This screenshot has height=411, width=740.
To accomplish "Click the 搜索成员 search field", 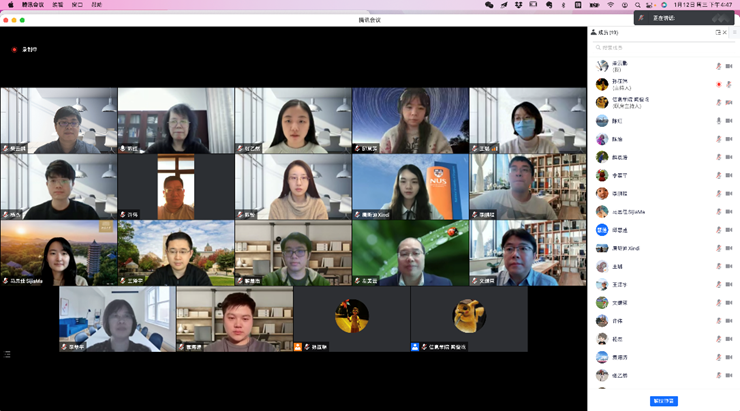I will 660,46.
